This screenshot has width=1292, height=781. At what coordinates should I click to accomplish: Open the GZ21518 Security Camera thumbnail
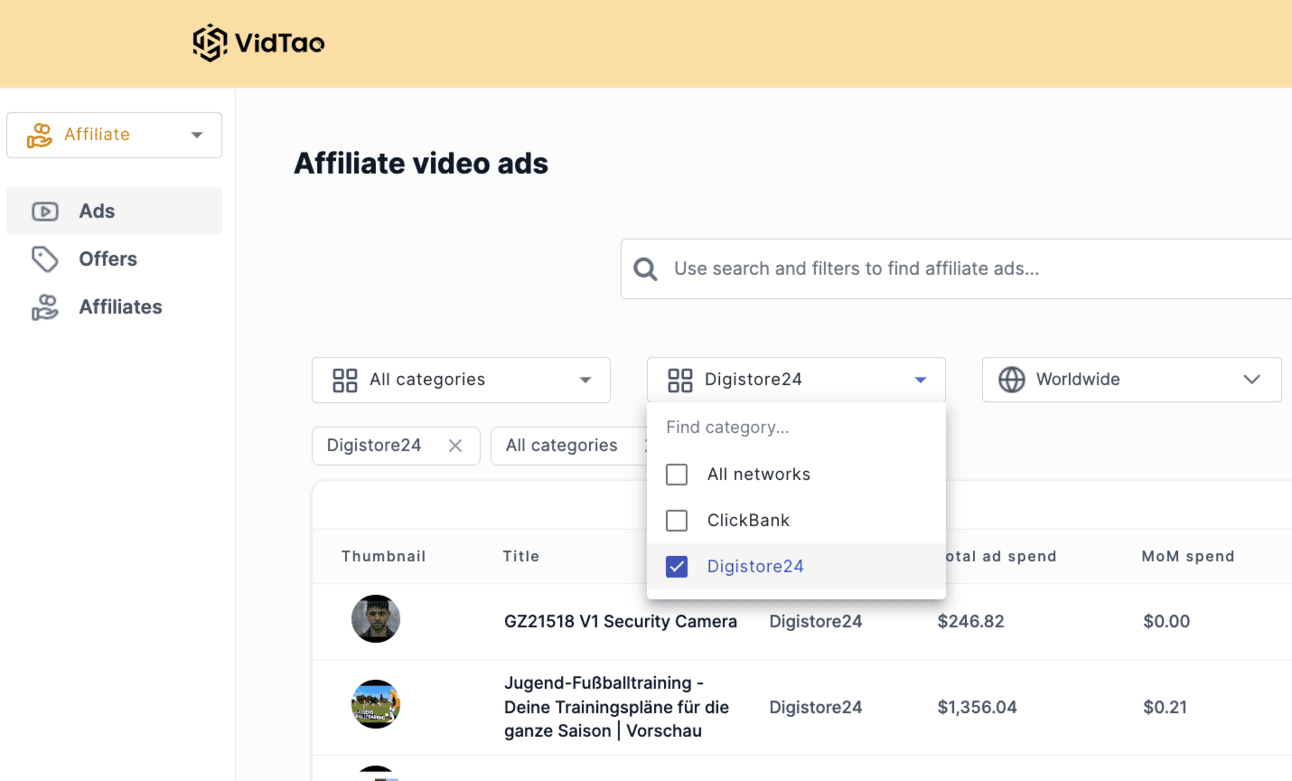376,619
